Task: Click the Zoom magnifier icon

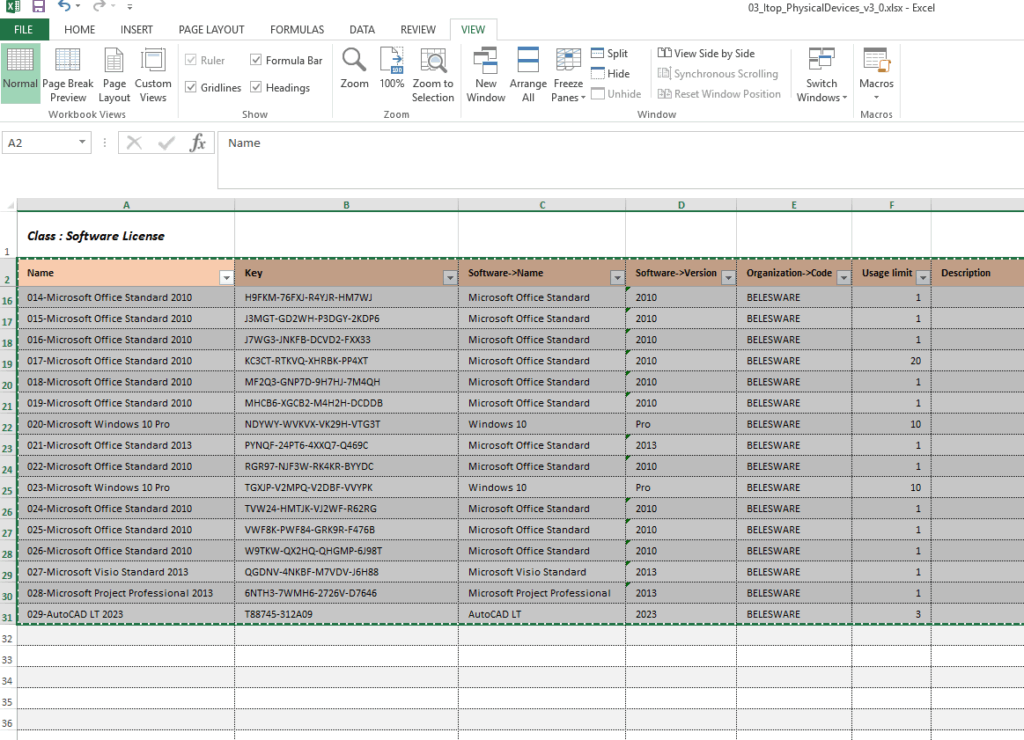Action: click(x=354, y=68)
